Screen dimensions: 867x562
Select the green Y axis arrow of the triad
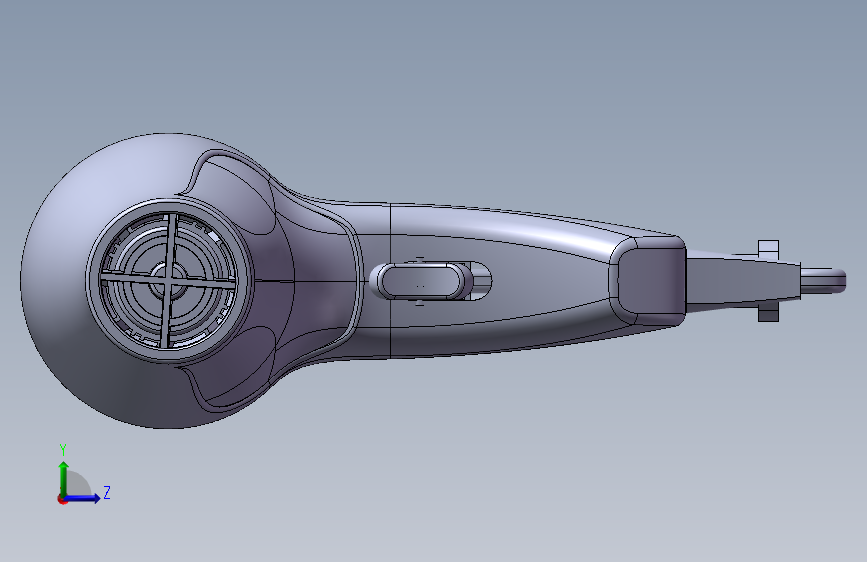(x=64, y=478)
